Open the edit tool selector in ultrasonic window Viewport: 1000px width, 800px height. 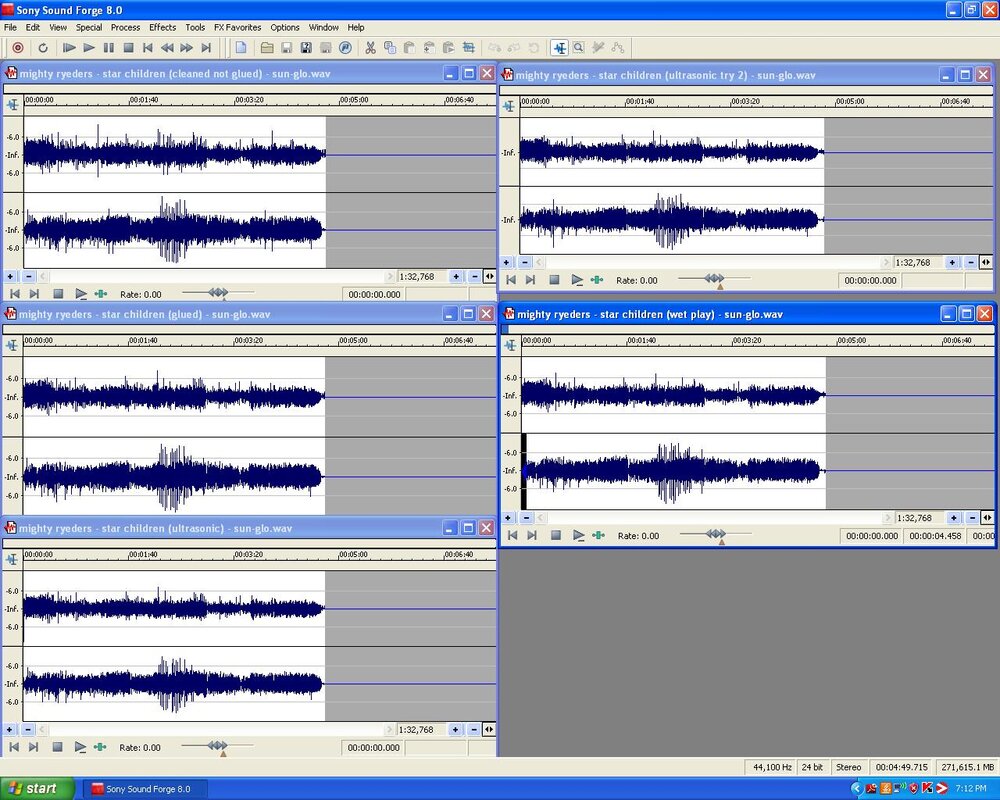point(13,559)
